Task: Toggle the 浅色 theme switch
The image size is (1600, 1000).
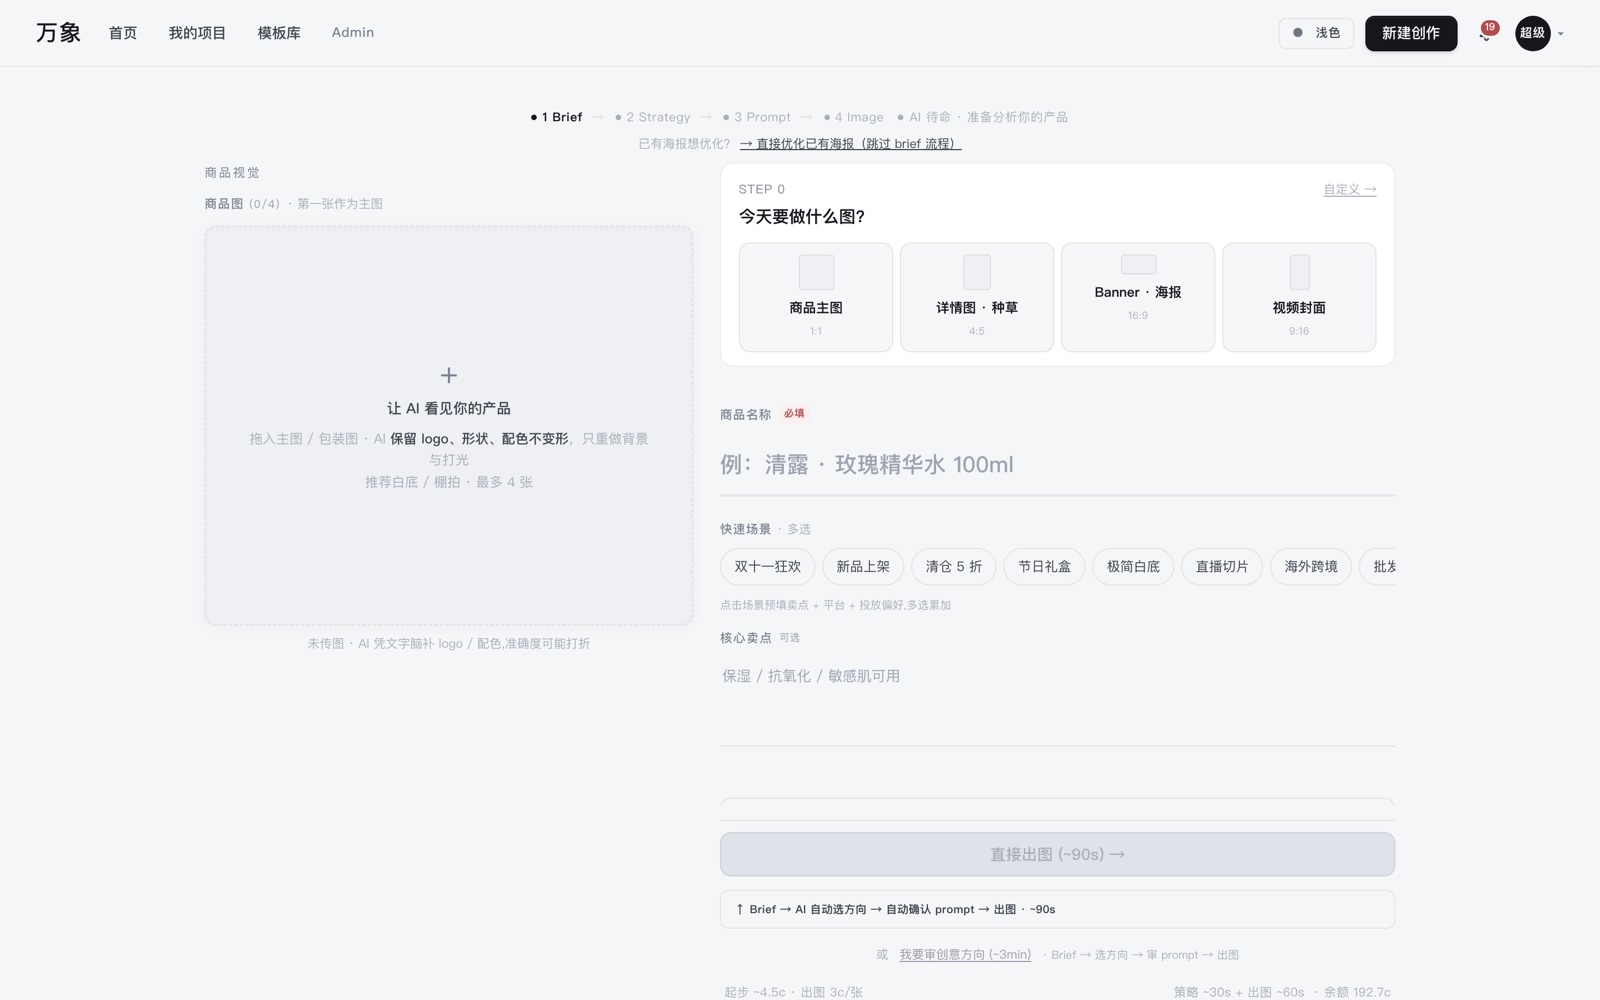Action: 1316,33
